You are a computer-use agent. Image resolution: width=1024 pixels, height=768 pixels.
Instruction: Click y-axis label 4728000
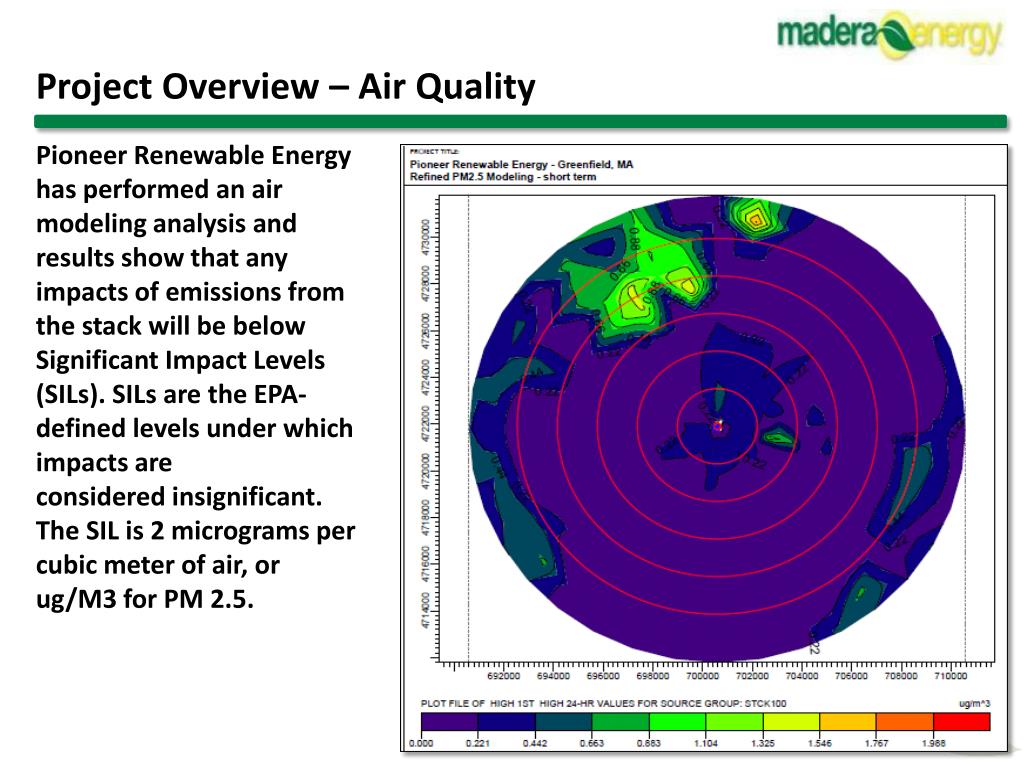click(426, 282)
